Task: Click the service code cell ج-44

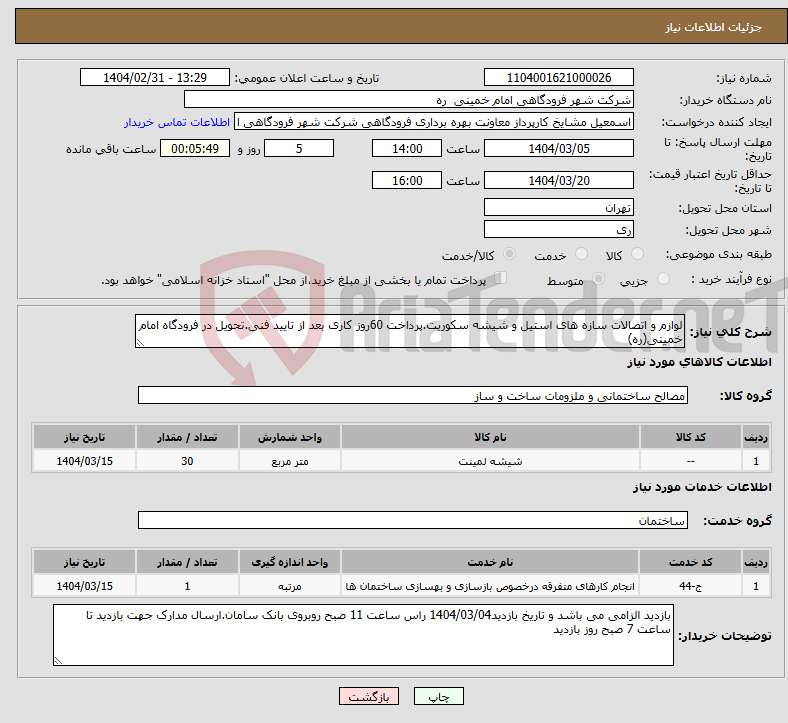Action: click(691, 586)
